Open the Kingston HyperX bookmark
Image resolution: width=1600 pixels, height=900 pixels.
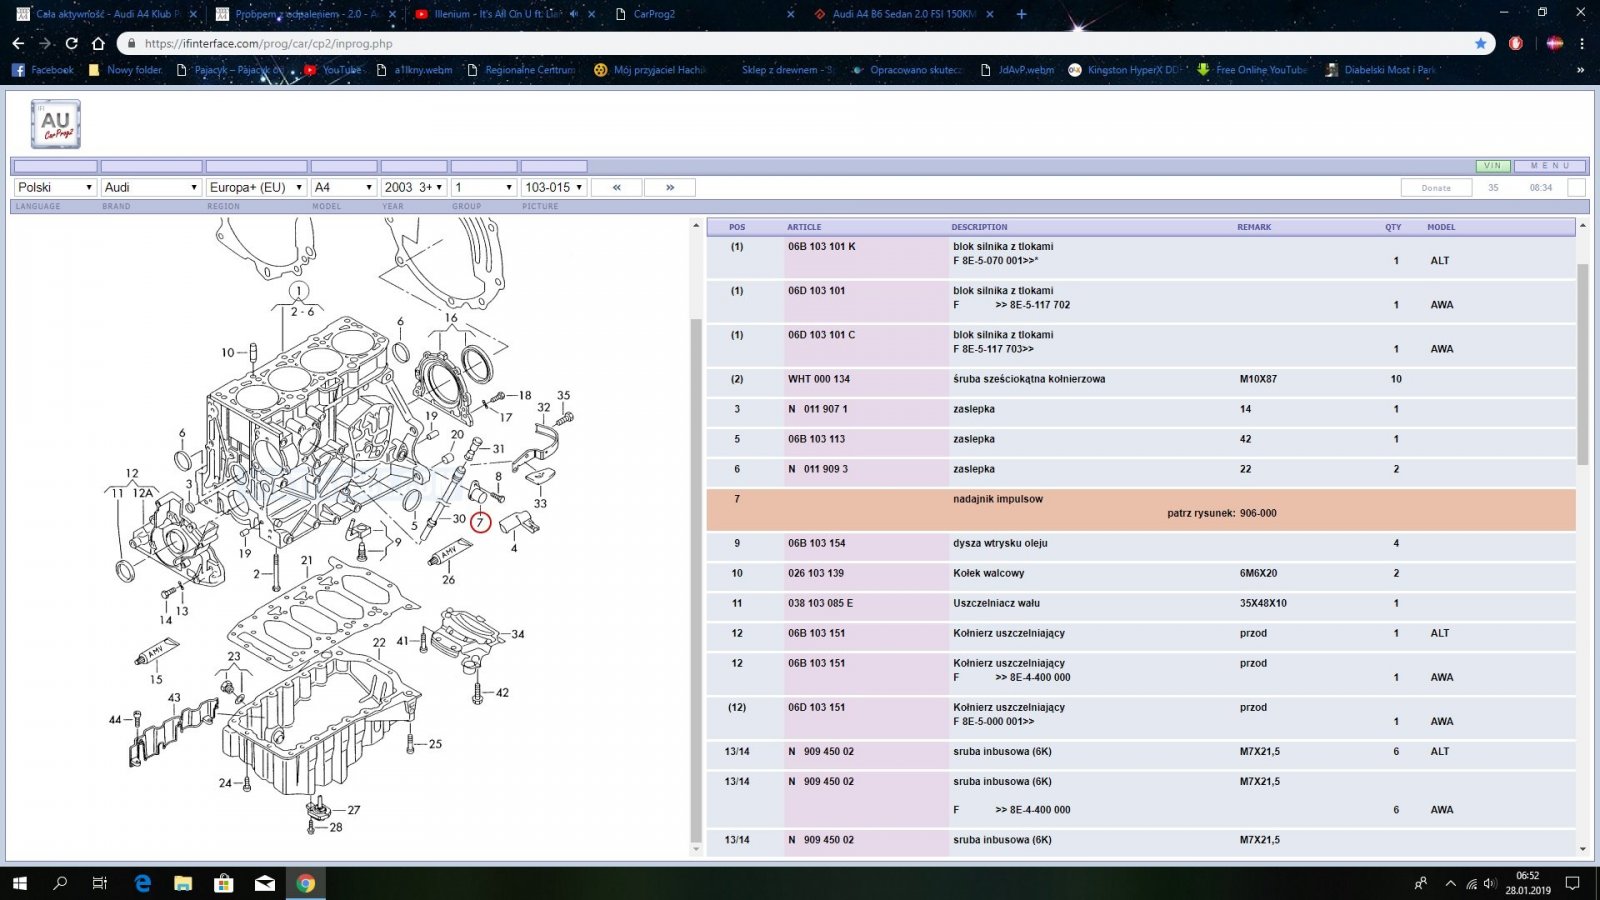coord(1126,70)
